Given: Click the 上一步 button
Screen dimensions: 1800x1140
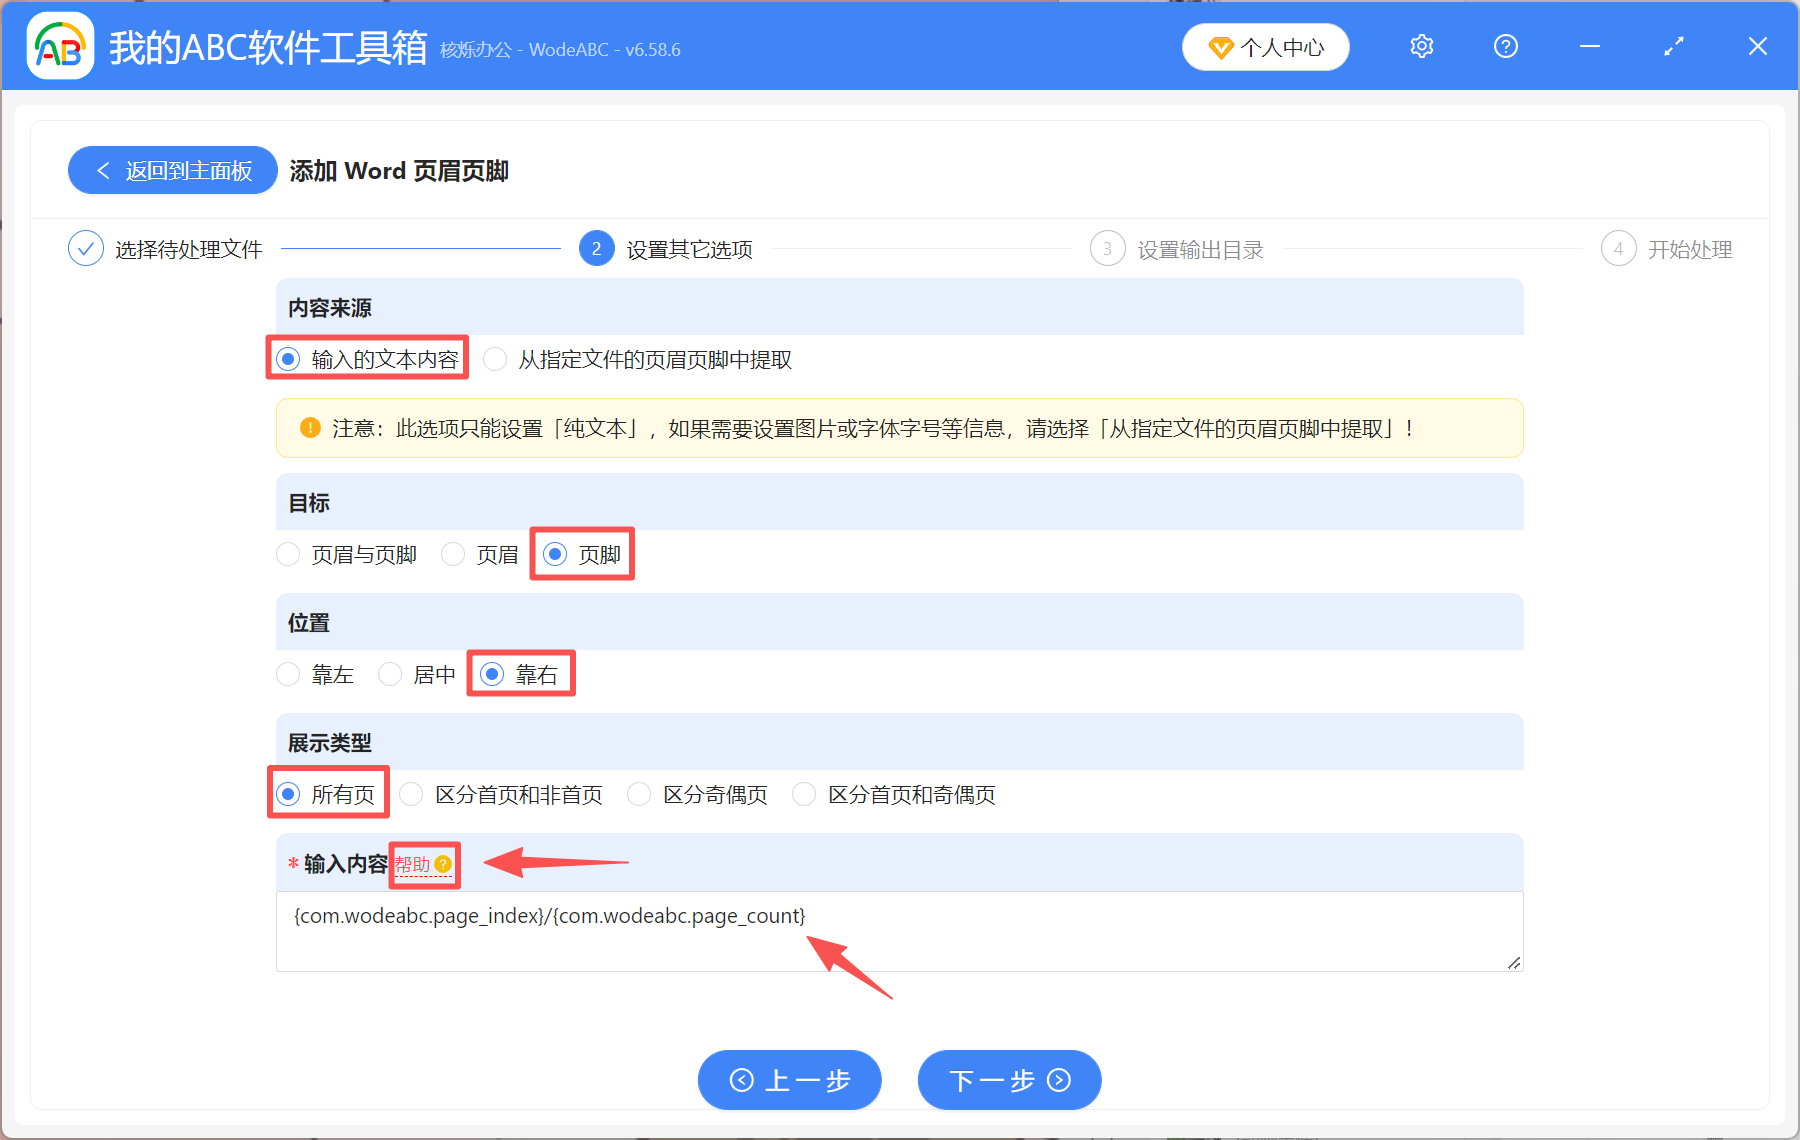Looking at the screenshot, I should (x=789, y=1080).
